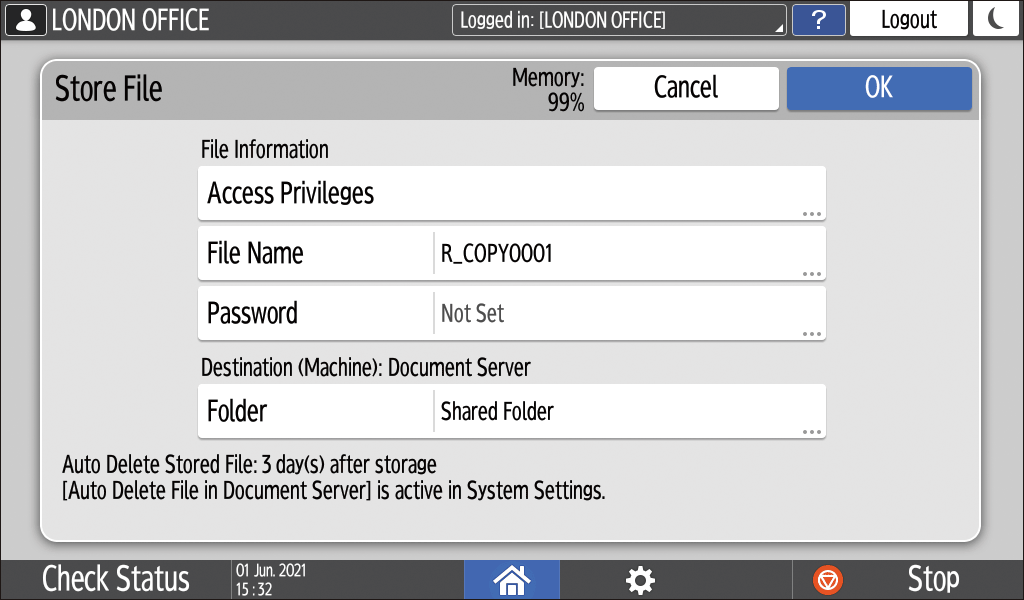Open Check Status
The width and height of the screenshot is (1024, 600).
click(x=116, y=579)
